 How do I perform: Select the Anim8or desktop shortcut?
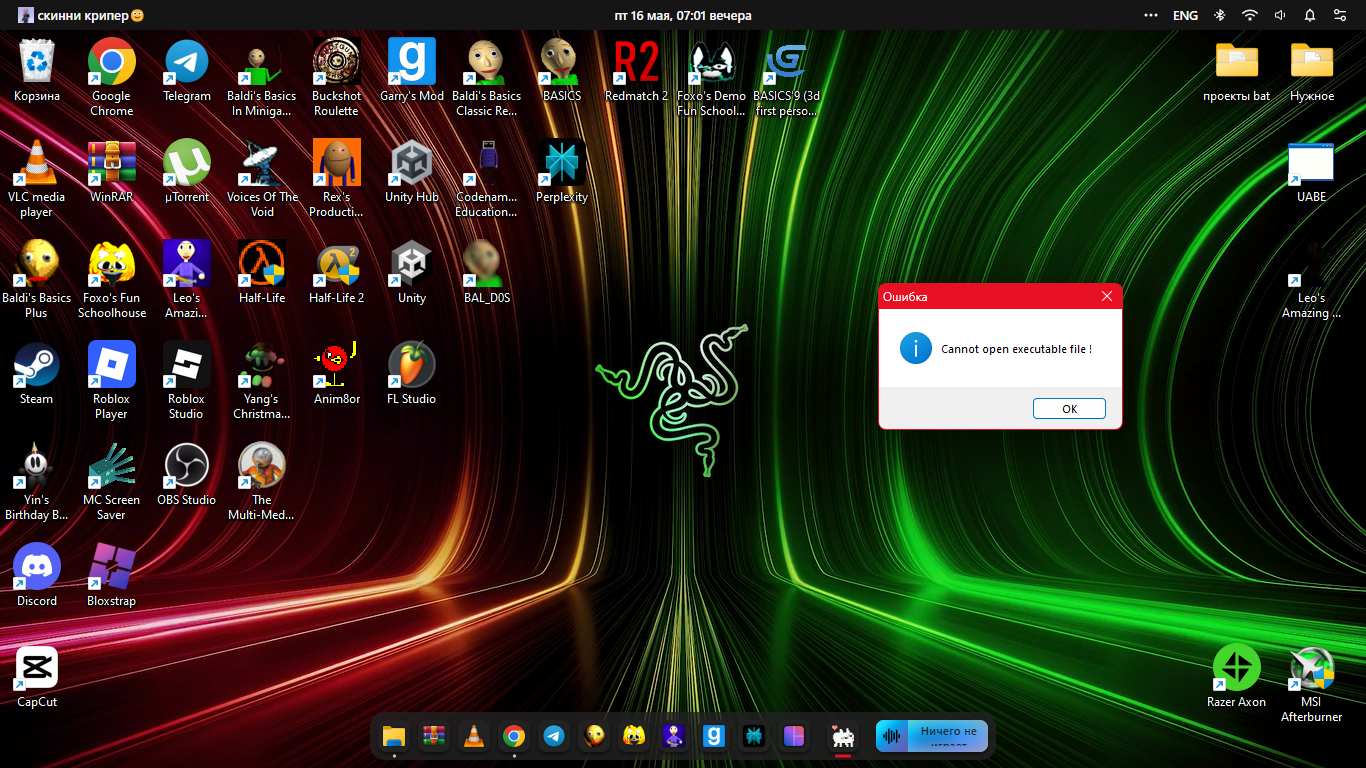336,373
